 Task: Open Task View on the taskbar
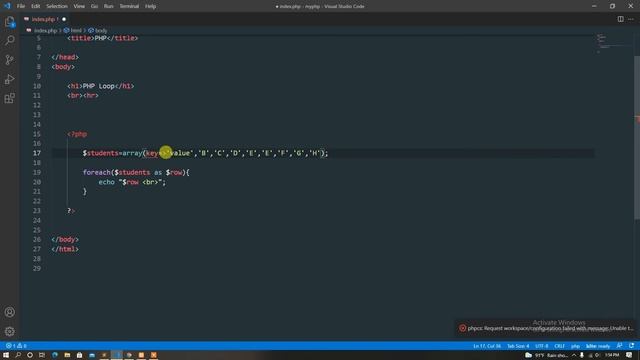[42, 355]
